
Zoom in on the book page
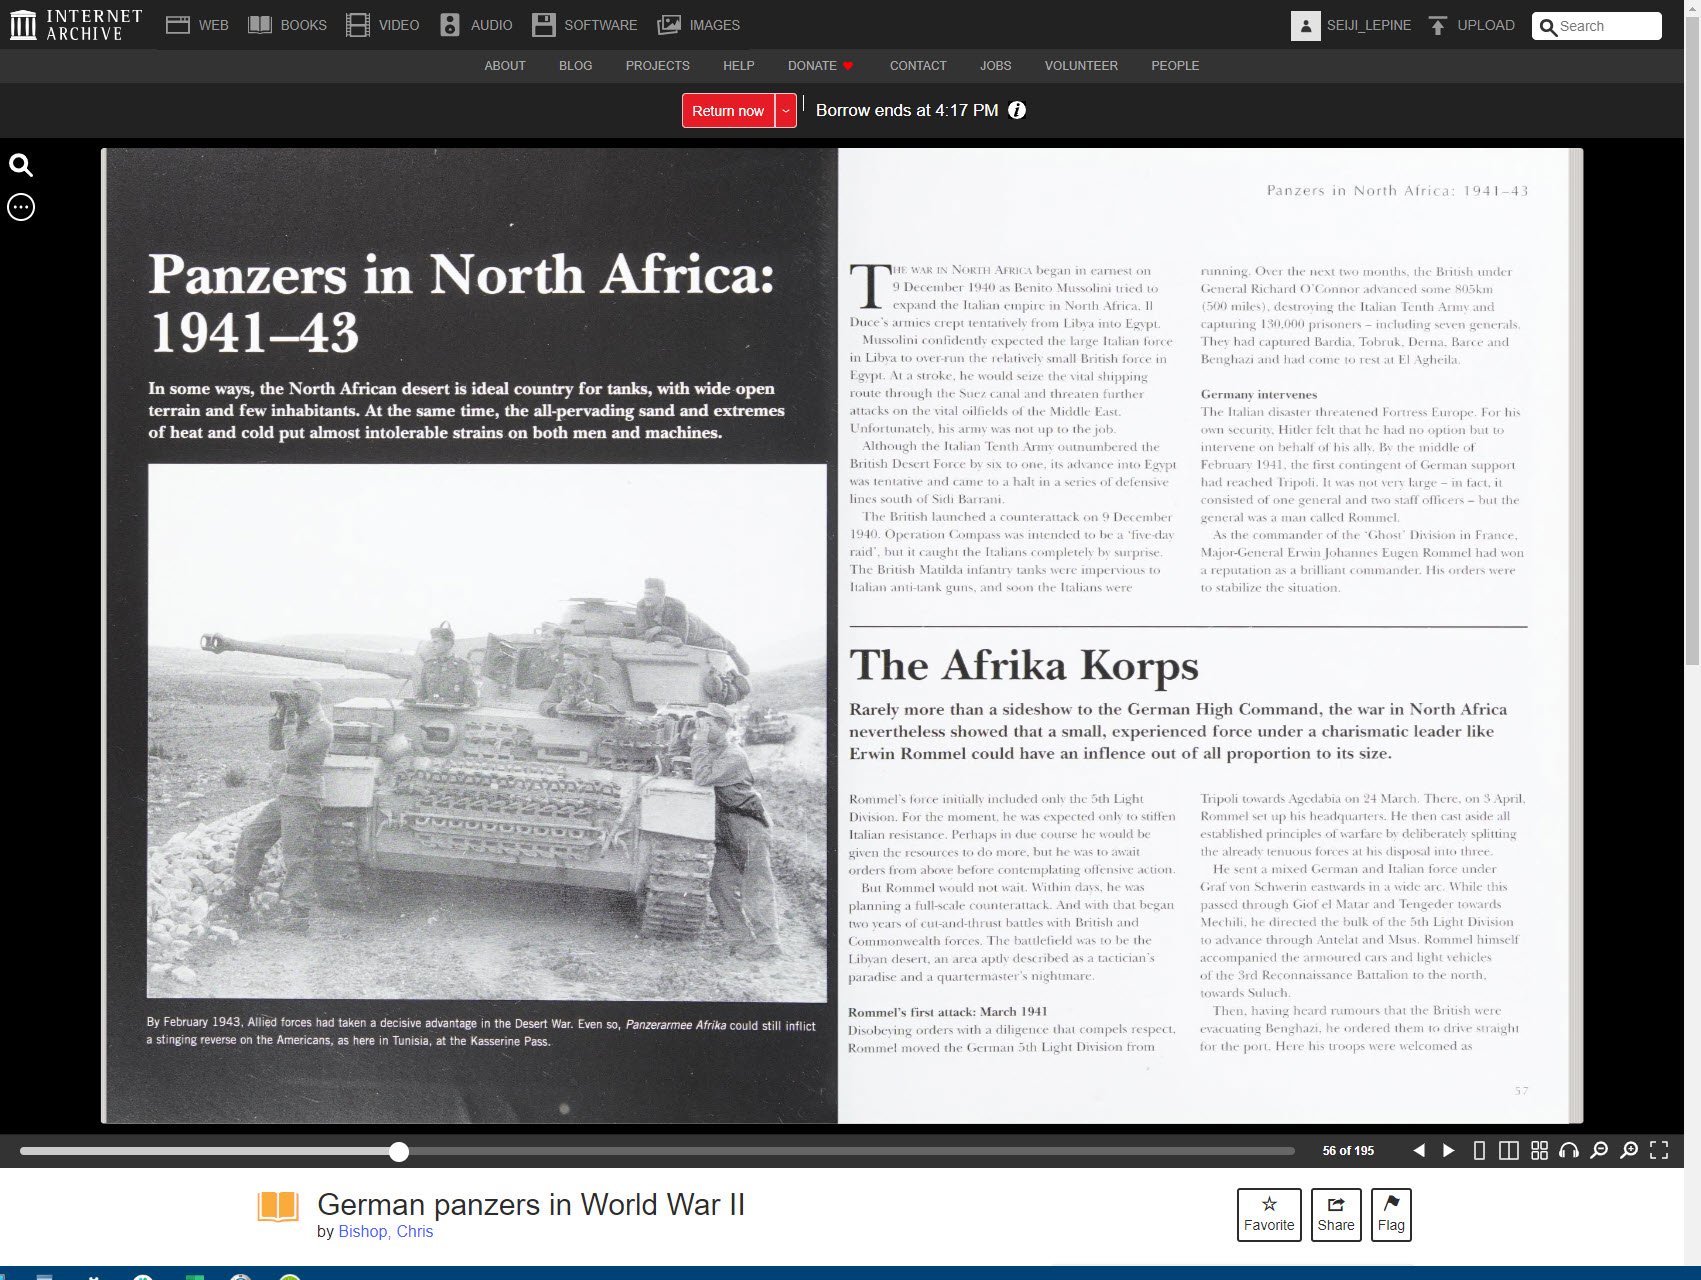1629,1151
